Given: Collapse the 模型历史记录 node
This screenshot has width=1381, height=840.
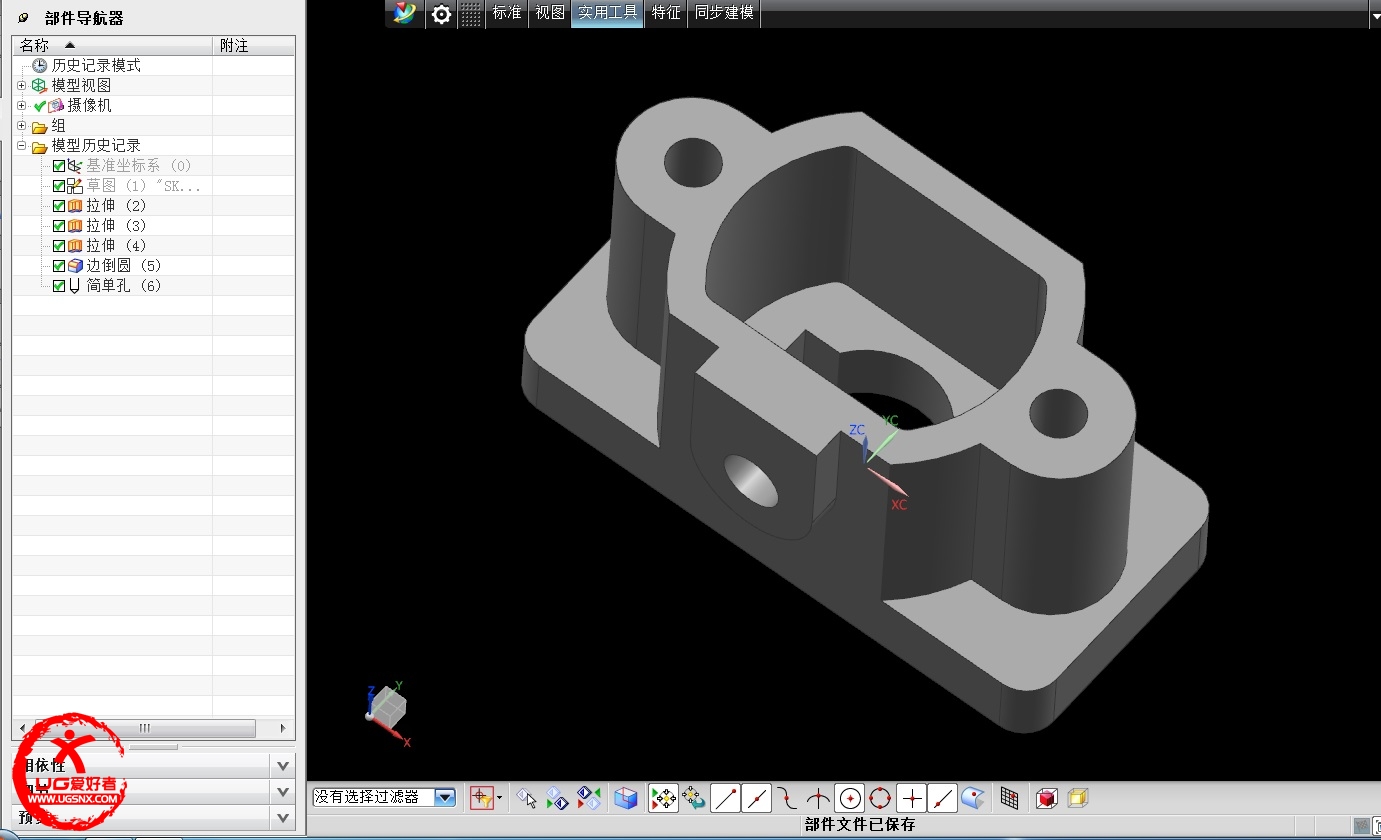Looking at the screenshot, I should click(21, 146).
